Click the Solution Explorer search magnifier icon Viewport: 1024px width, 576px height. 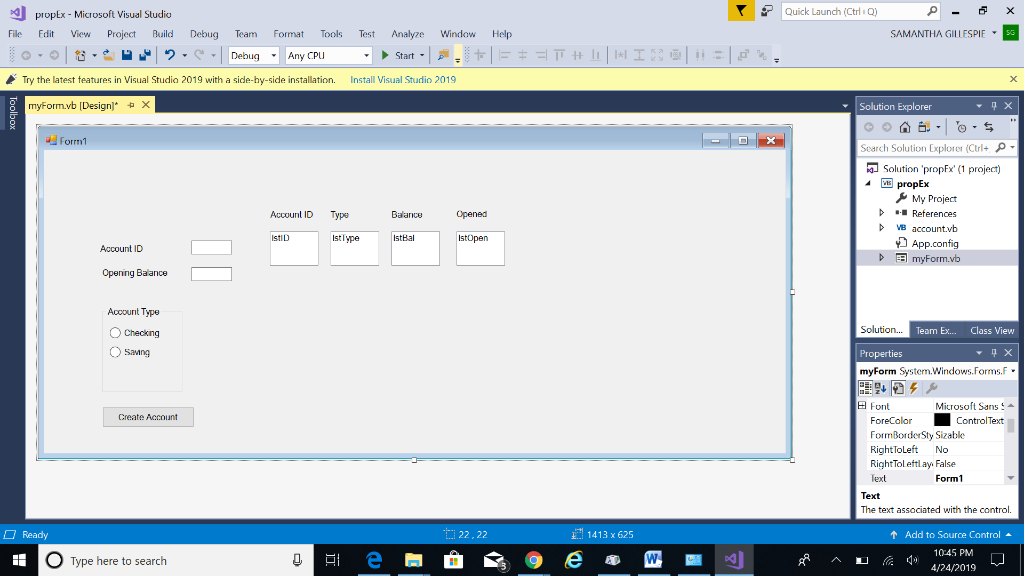point(1000,148)
